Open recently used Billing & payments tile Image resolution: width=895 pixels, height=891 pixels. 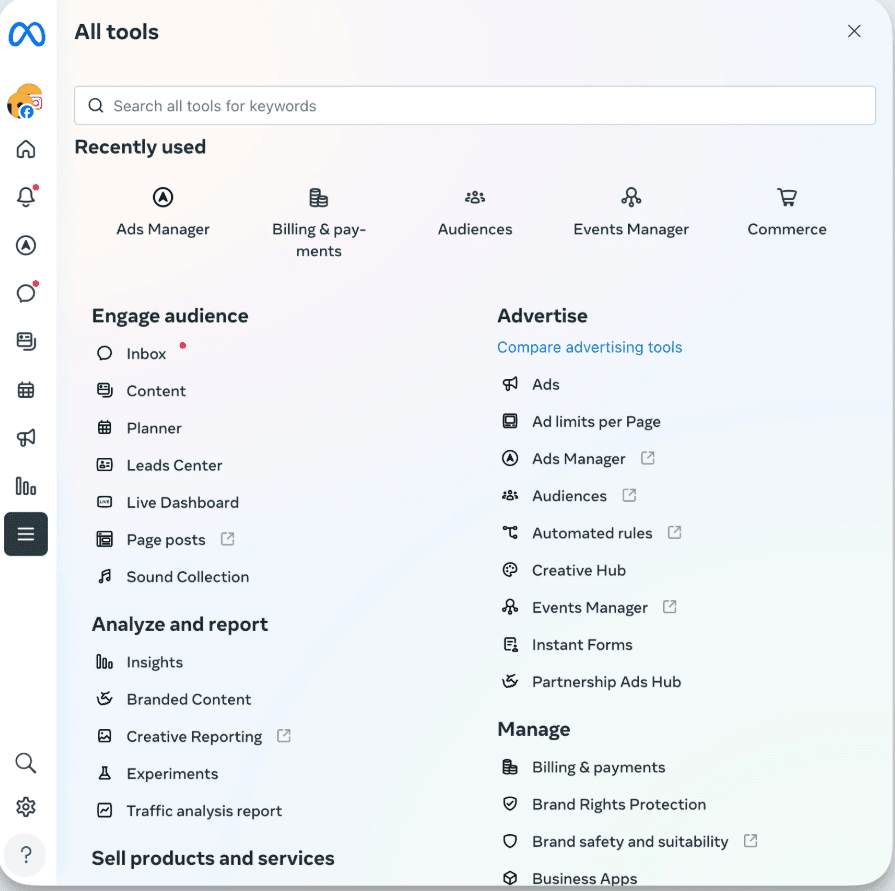point(319,223)
